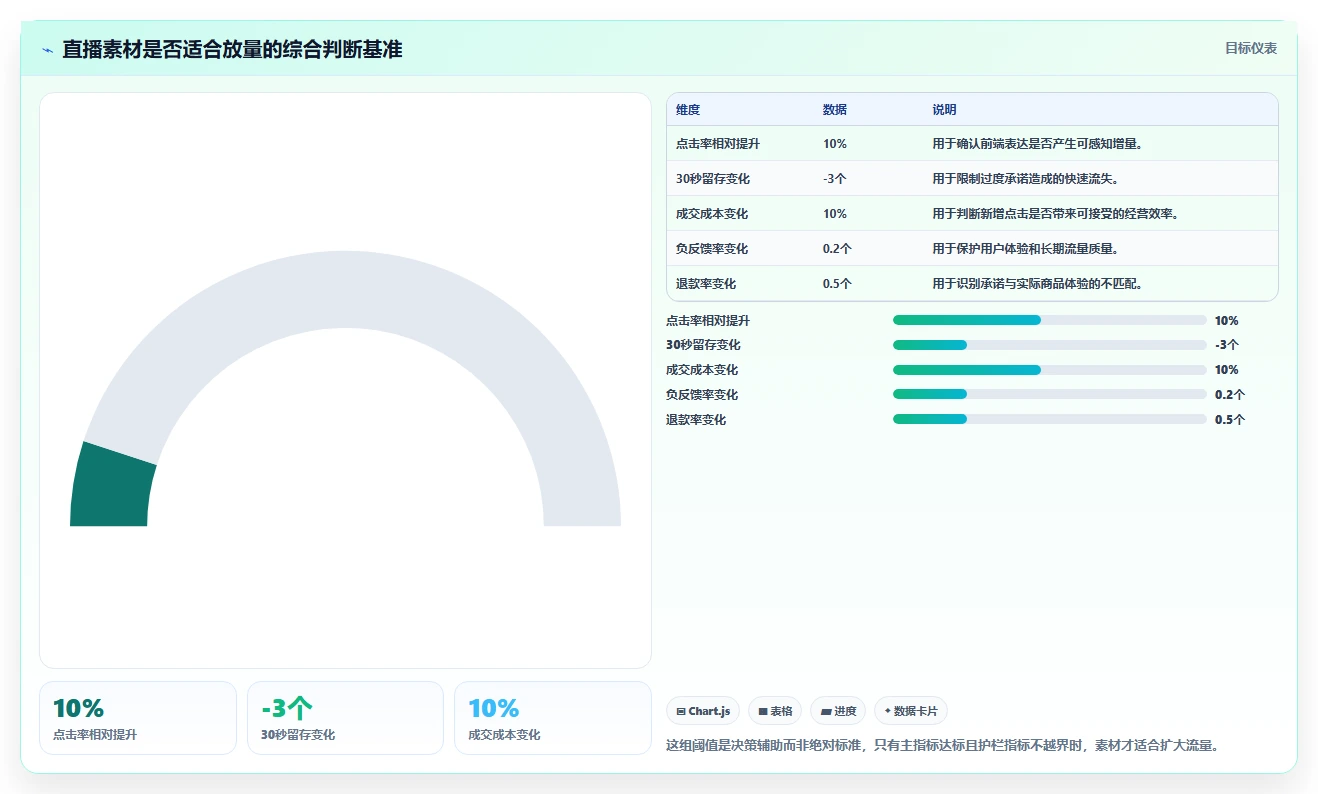Image resolution: width=1318 pixels, height=794 pixels.
Task: Select the 数据卡片 chip
Action: pos(911,711)
